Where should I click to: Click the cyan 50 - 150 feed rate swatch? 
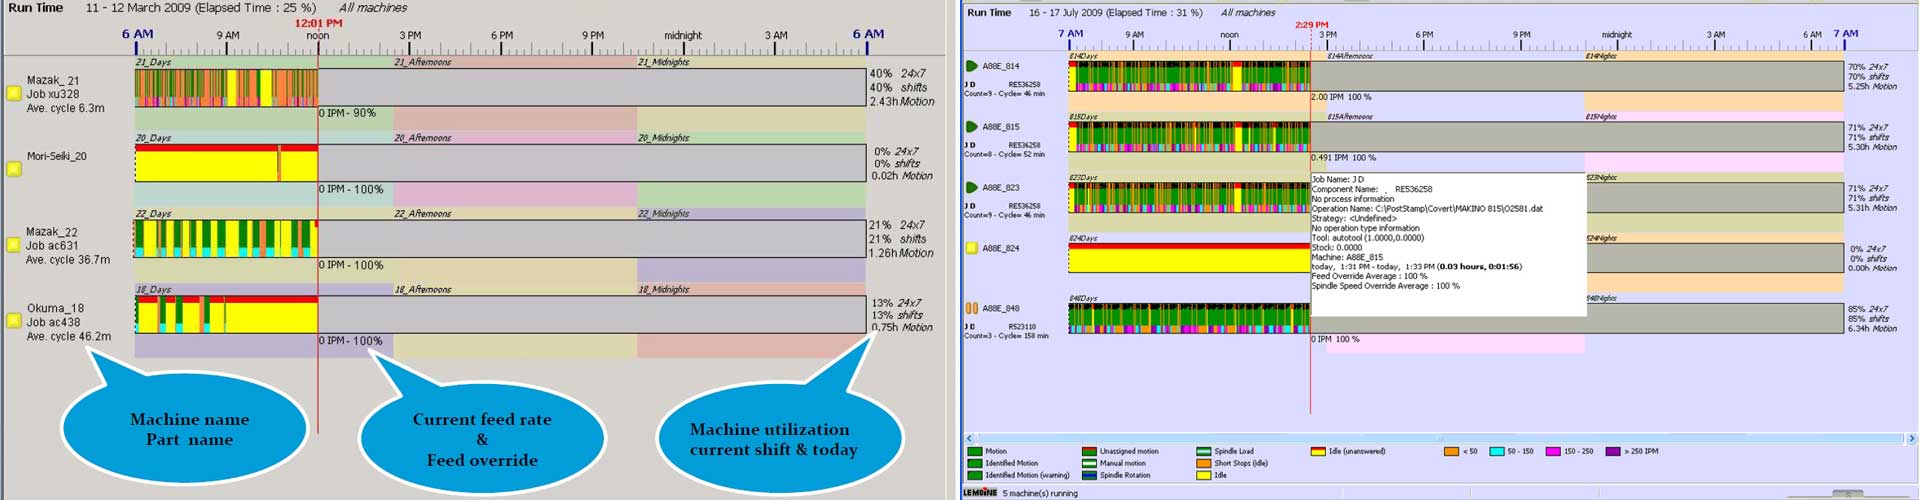click(1497, 451)
